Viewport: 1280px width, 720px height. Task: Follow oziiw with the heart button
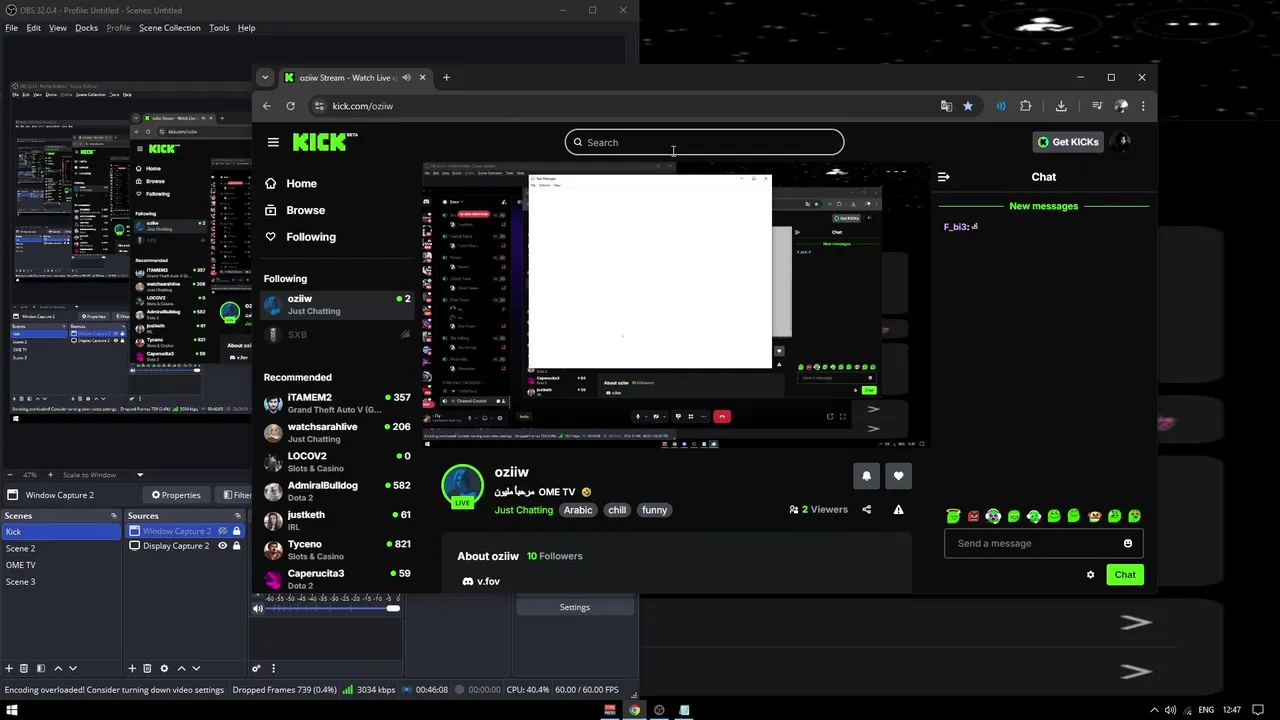(x=898, y=476)
